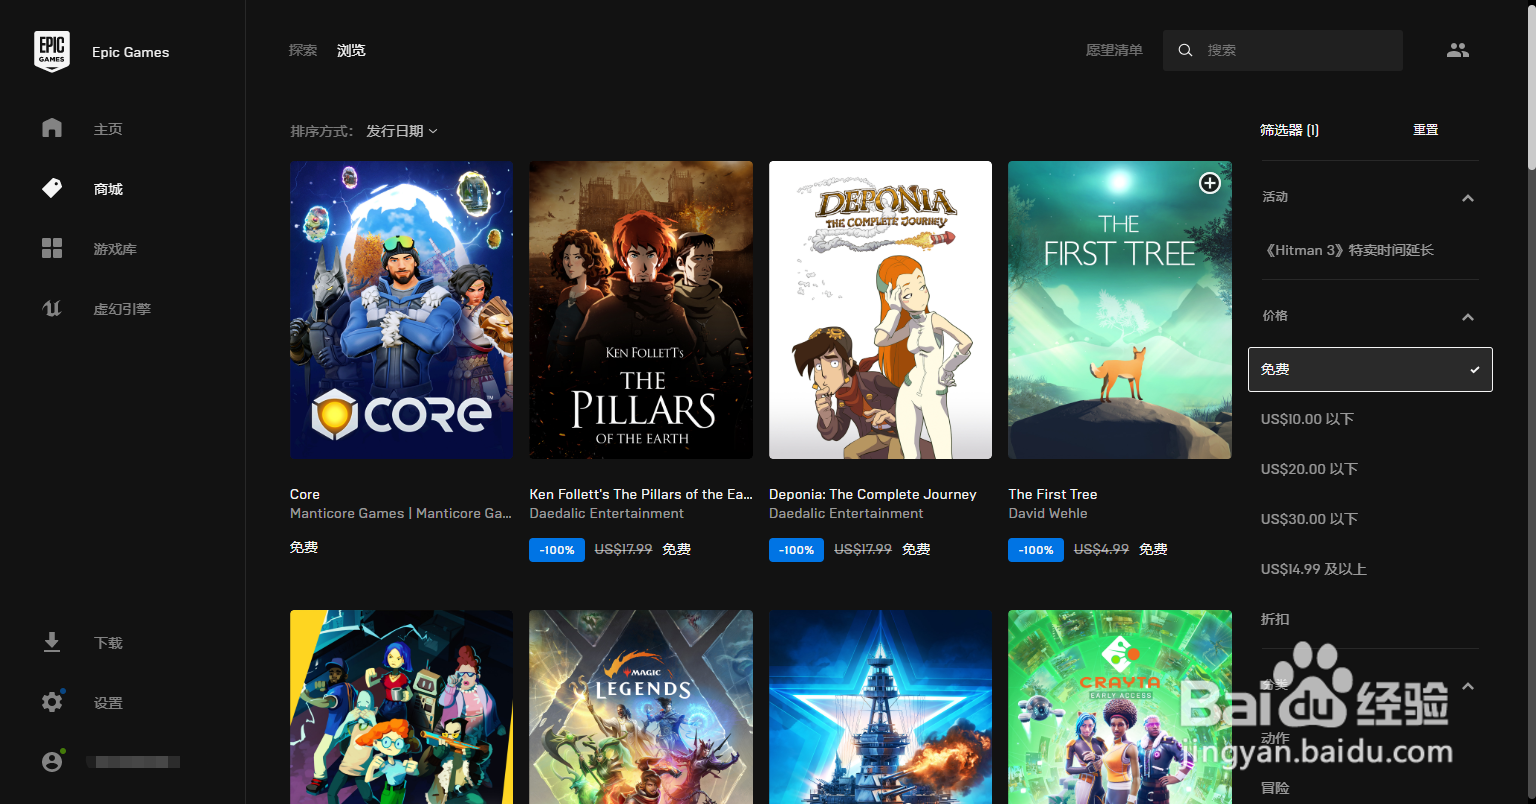Click the Epic Games logo icon
The image size is (1536, 804).
tap(52, 51)
